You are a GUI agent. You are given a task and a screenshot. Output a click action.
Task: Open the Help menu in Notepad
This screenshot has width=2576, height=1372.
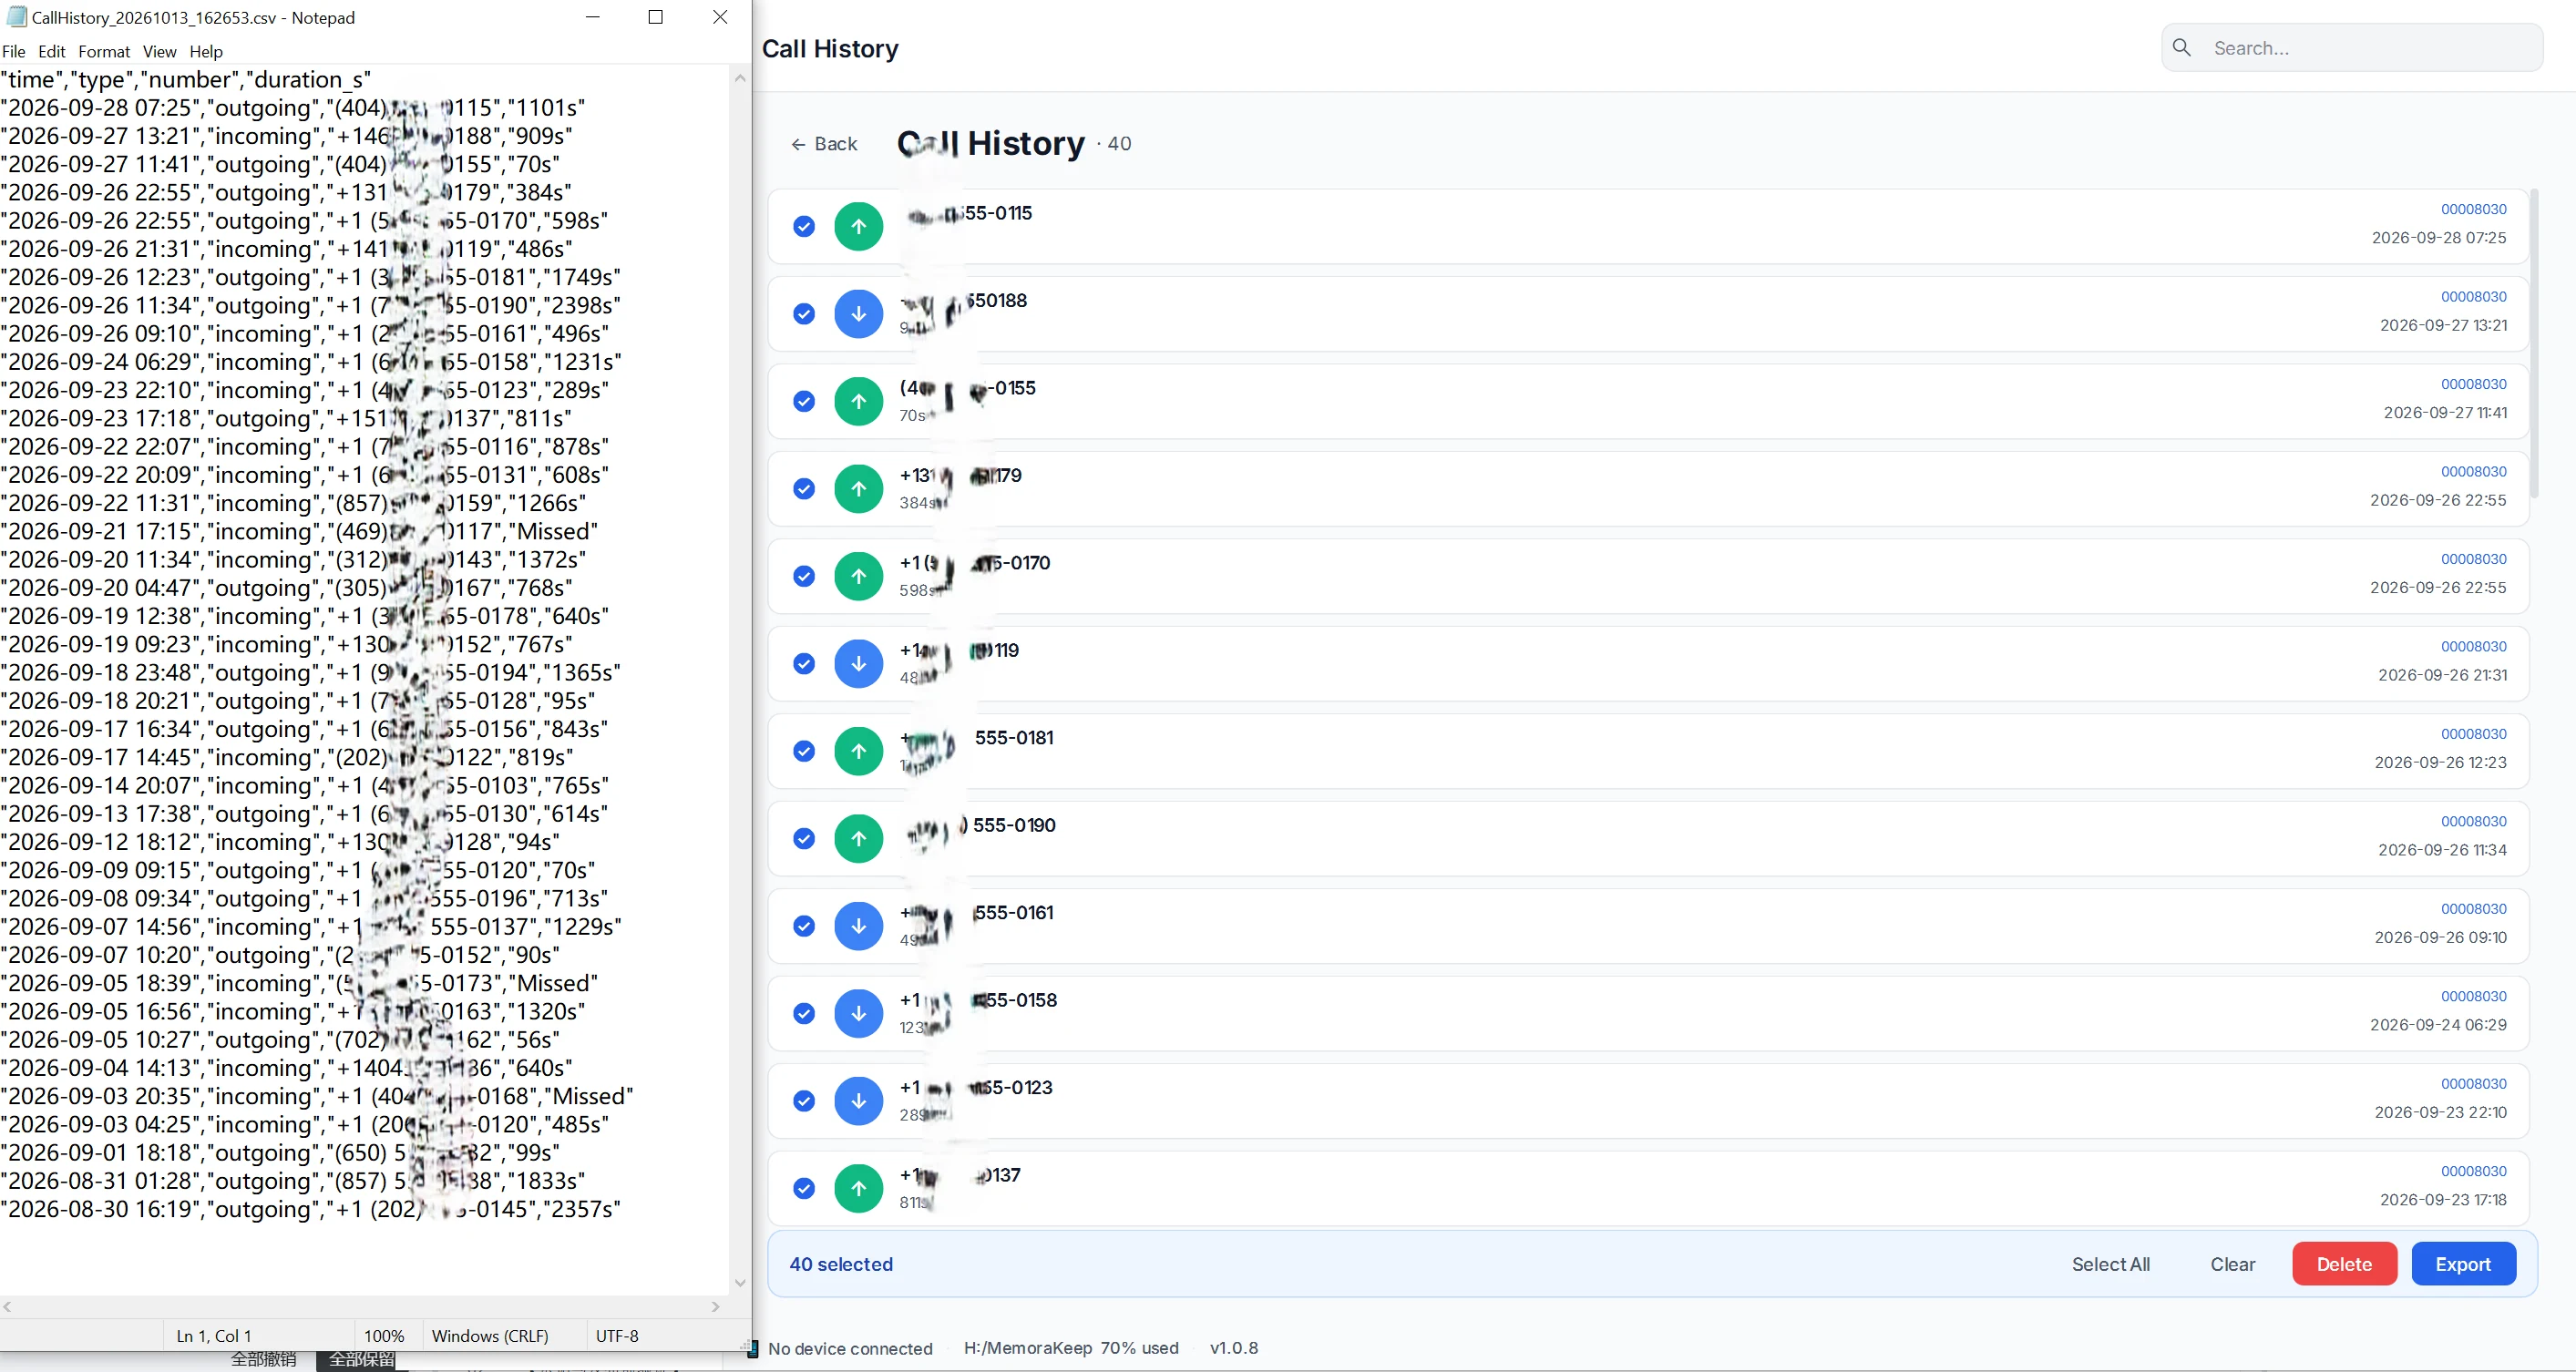pos(206,52)
